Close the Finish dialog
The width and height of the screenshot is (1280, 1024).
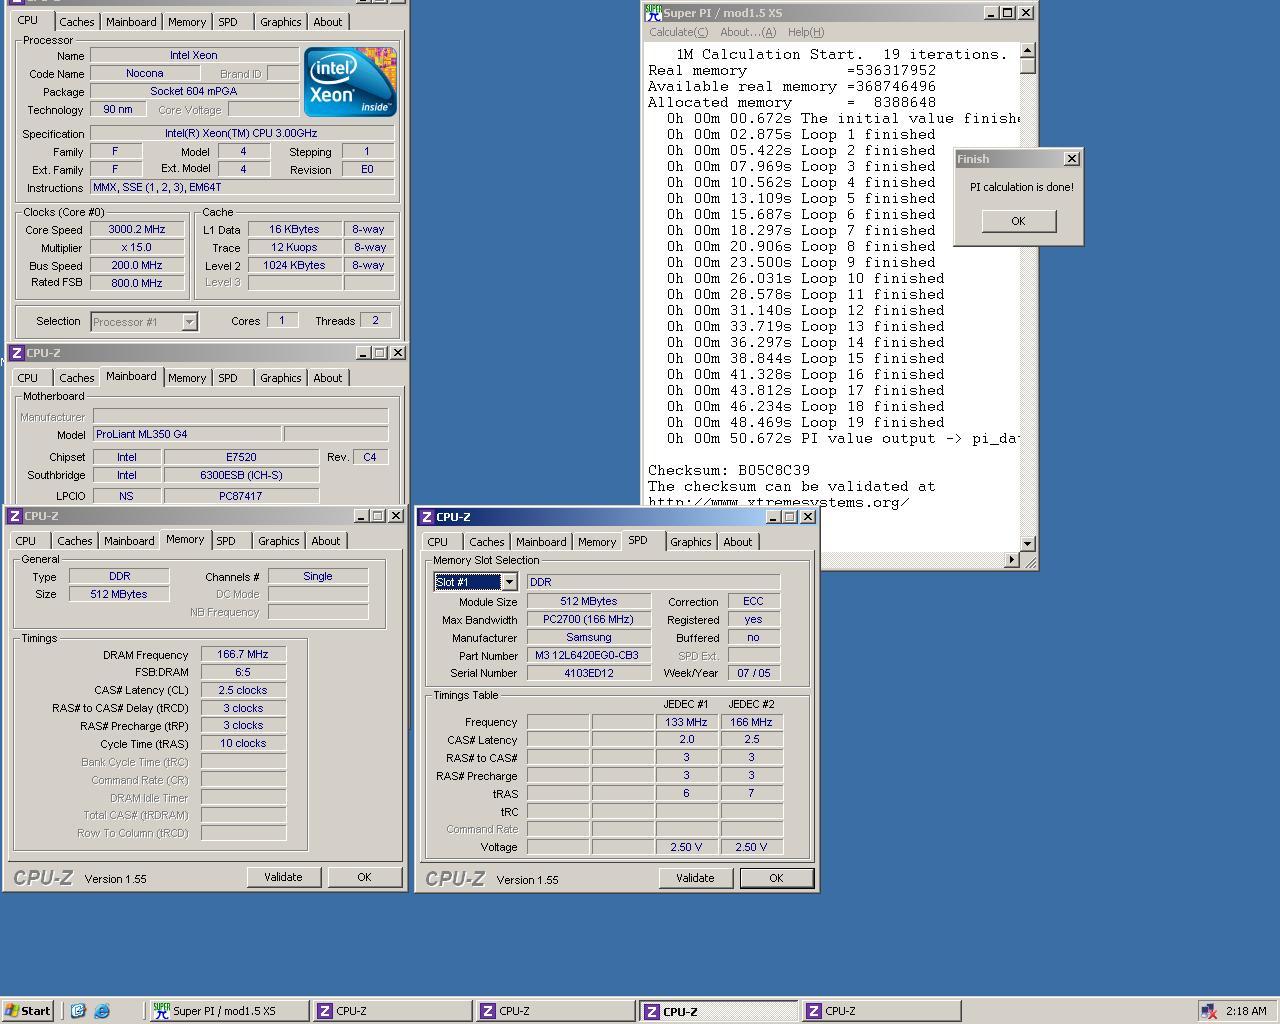coord(1072,159)
